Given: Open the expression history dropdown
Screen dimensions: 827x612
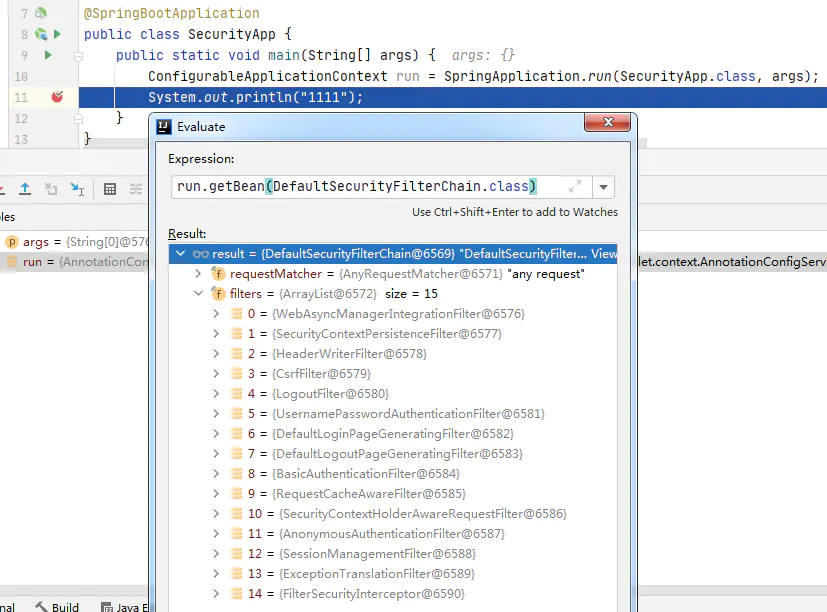Looking at the screenshot, I should coord(603,187).
